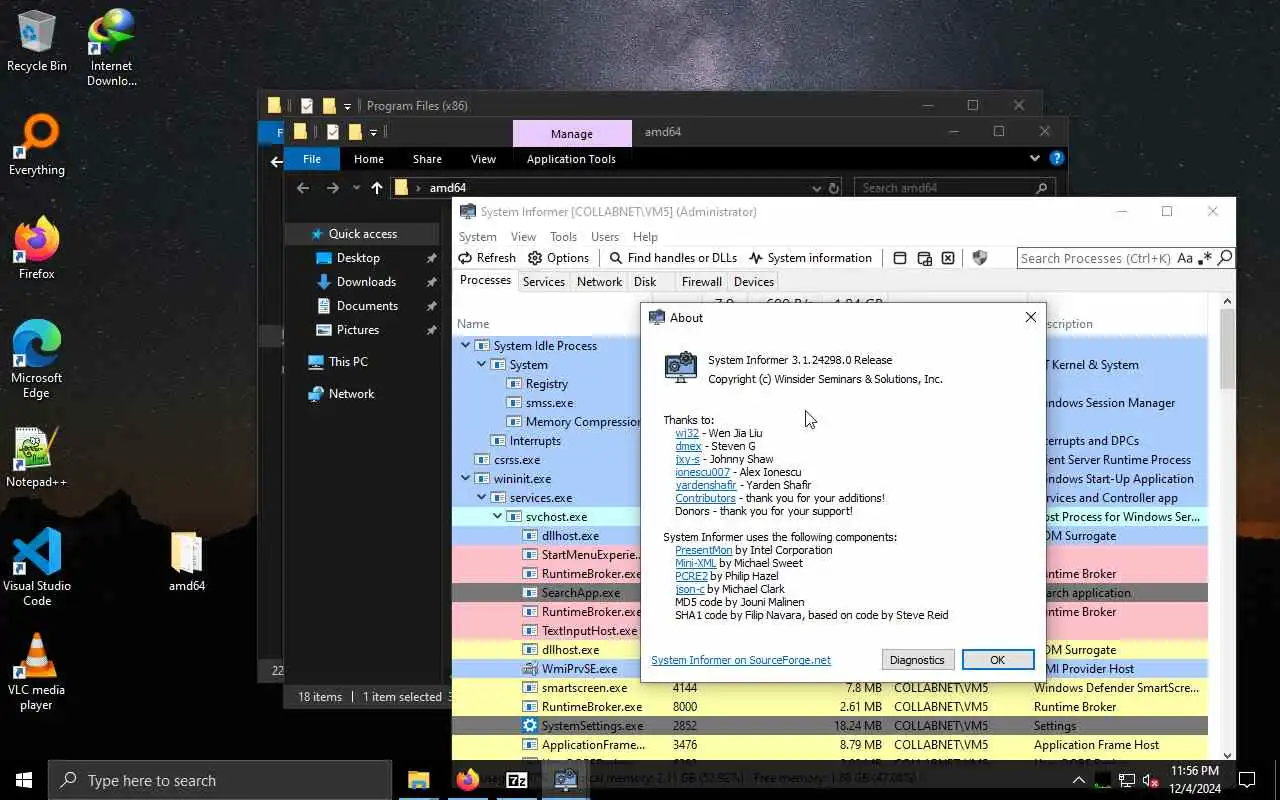Select VLC media player desktop shortcut
This screenshot has height=800, width=1280.
[37, 672]
